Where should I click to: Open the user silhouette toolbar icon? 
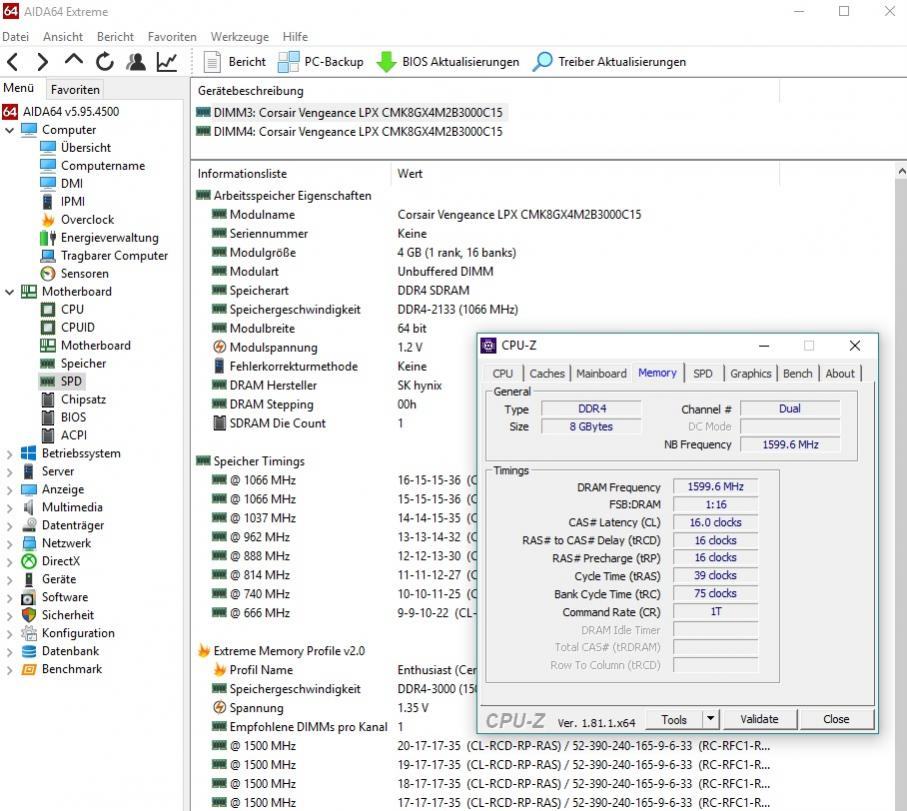136,61
